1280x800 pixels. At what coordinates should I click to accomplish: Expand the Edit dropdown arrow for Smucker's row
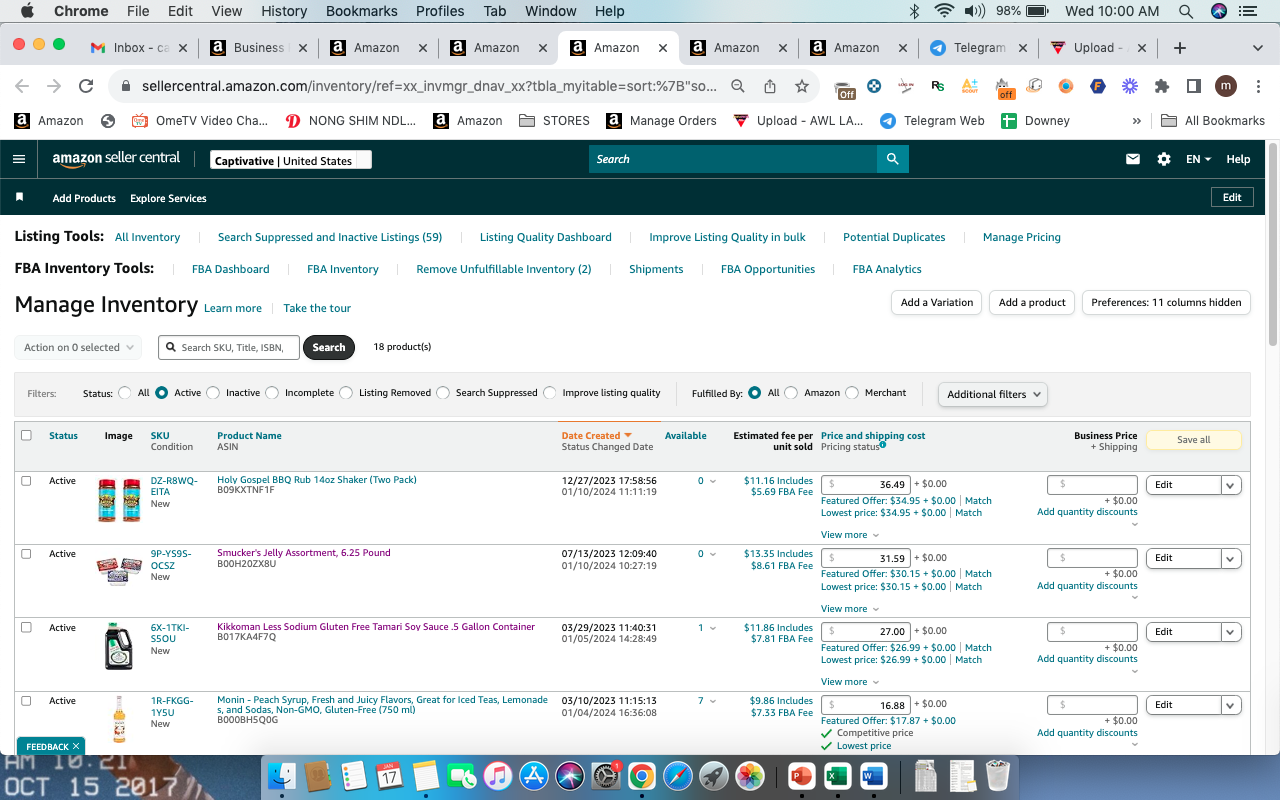pyautogui.click(x=1231, y=558)
